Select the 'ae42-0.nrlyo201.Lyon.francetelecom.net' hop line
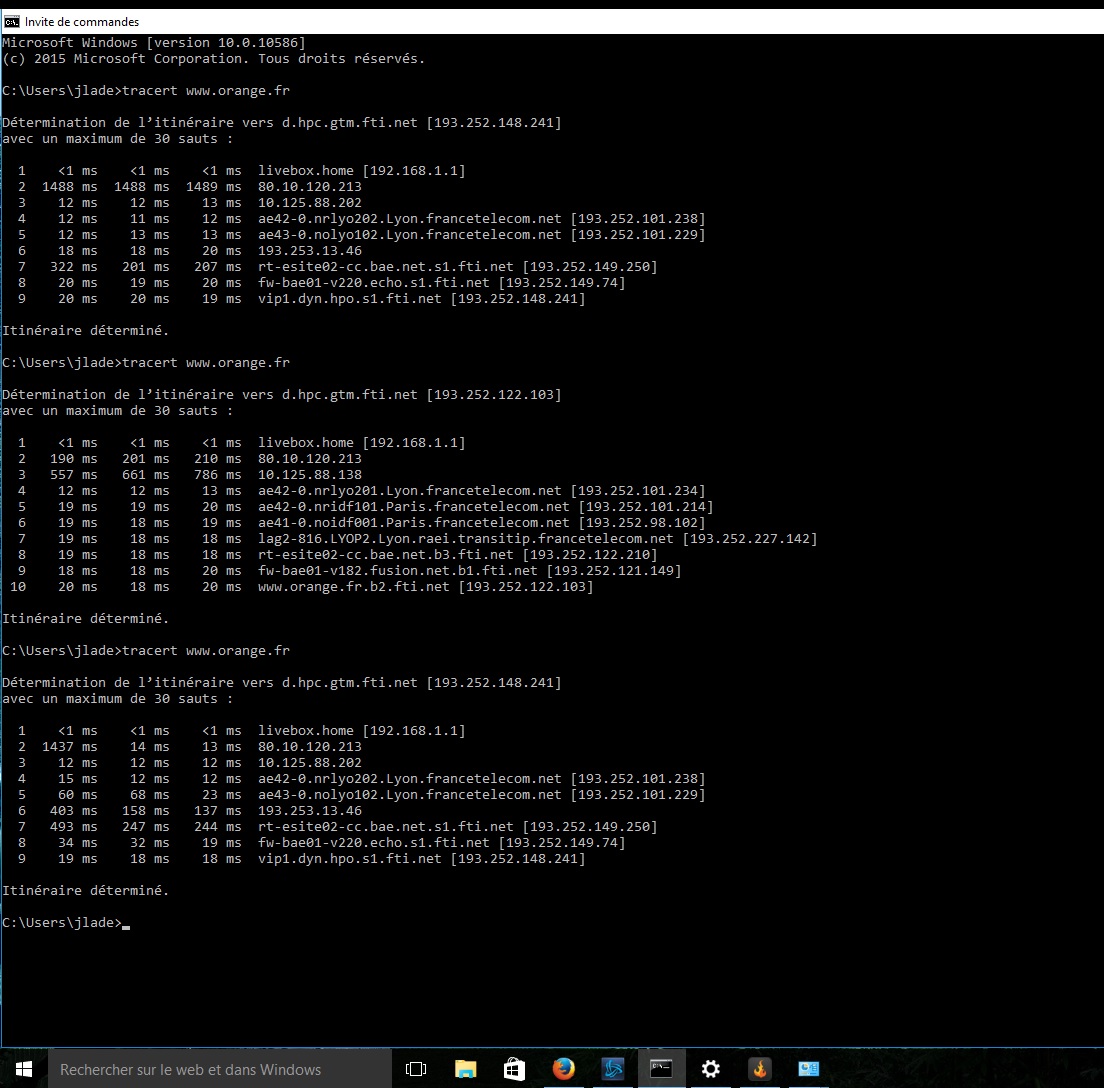Image resolution: width=1104 pixels, height=1088 pixels. pyautogui.click(x=360, y=491)
